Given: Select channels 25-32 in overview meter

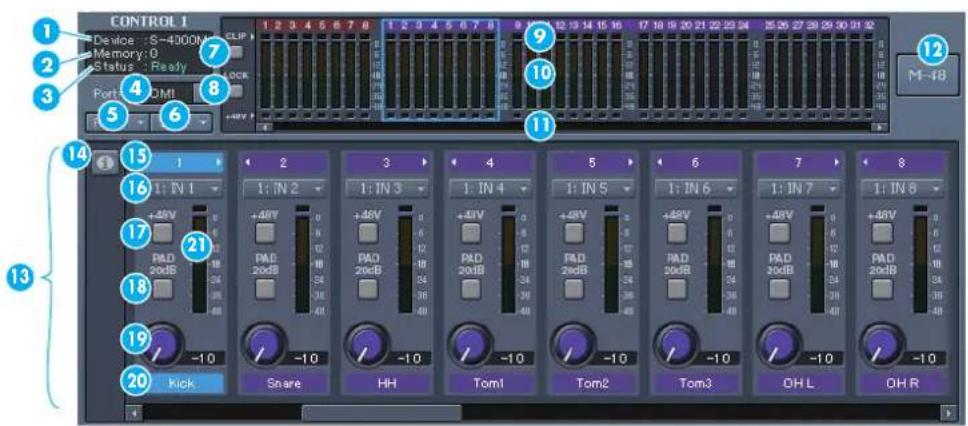Looking at the screenshot, I should point(819,70).
